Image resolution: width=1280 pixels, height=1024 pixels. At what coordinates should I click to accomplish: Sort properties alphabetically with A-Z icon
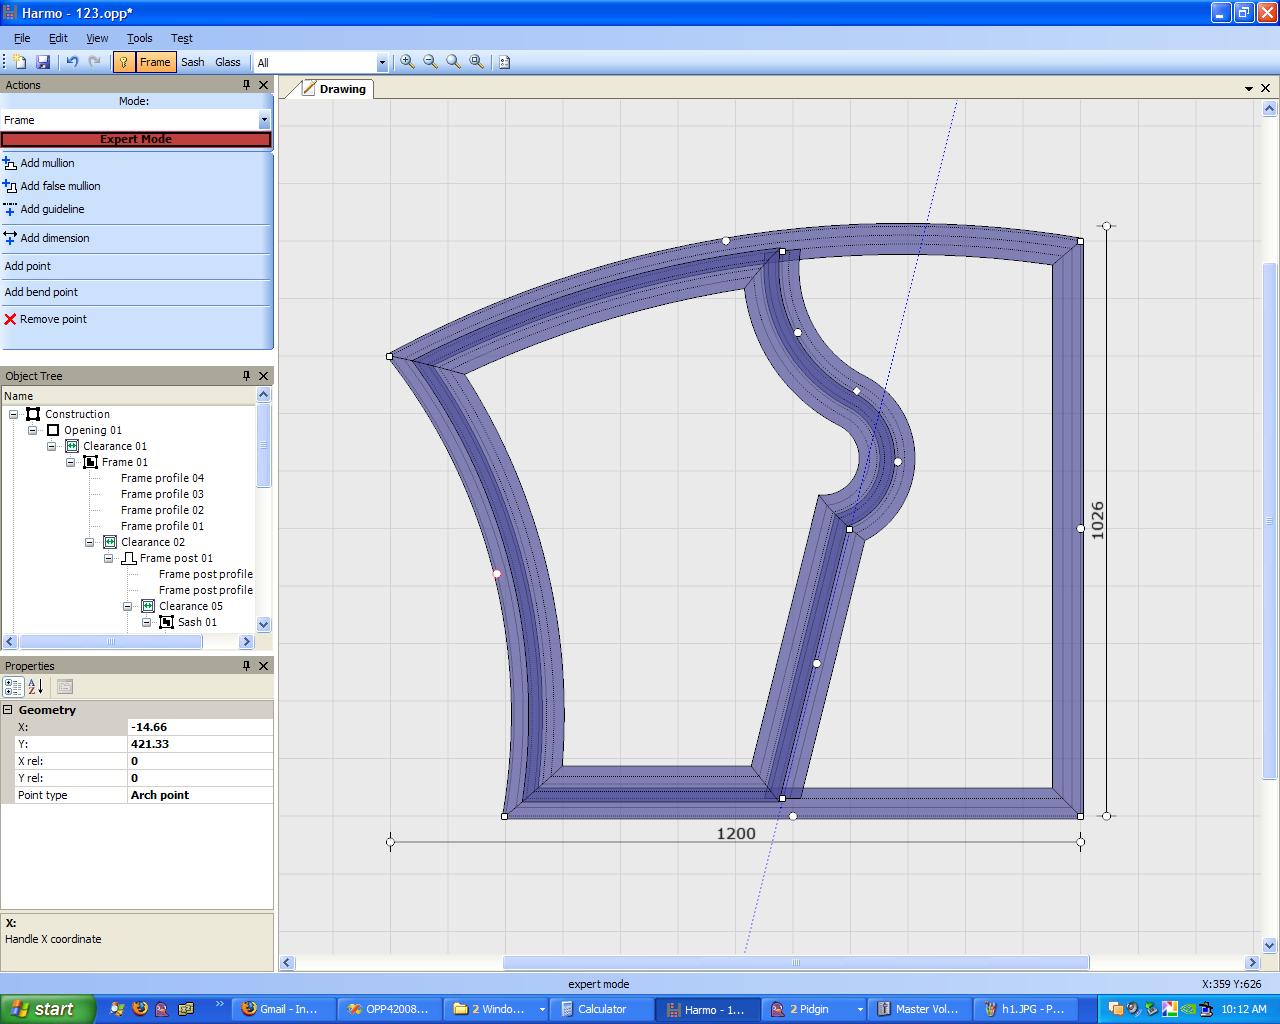point(35,687)
